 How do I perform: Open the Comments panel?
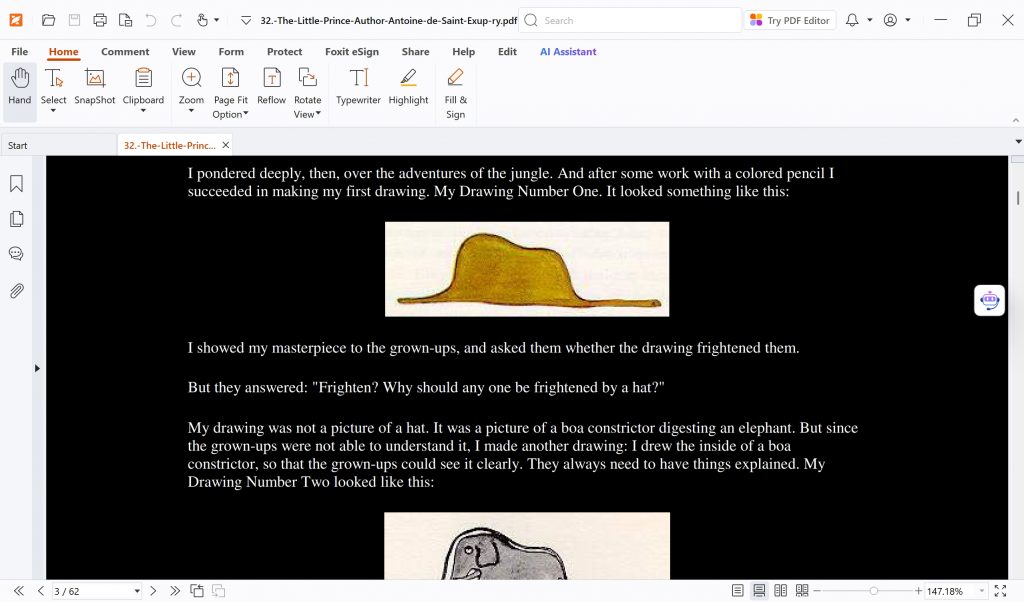[x=16, y=253]
